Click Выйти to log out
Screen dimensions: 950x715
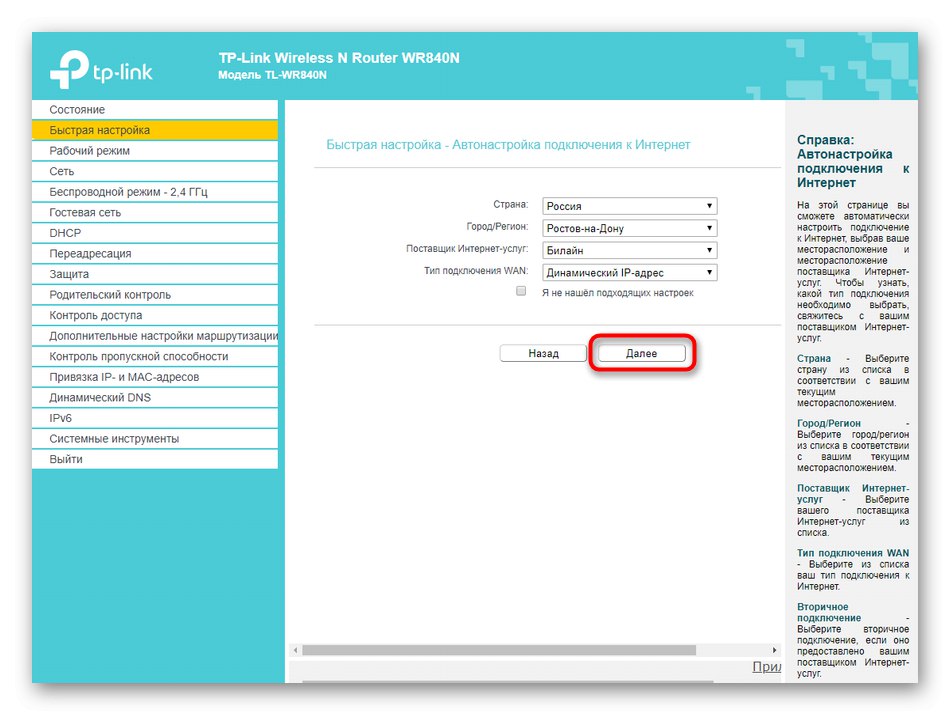pos(155,460)
